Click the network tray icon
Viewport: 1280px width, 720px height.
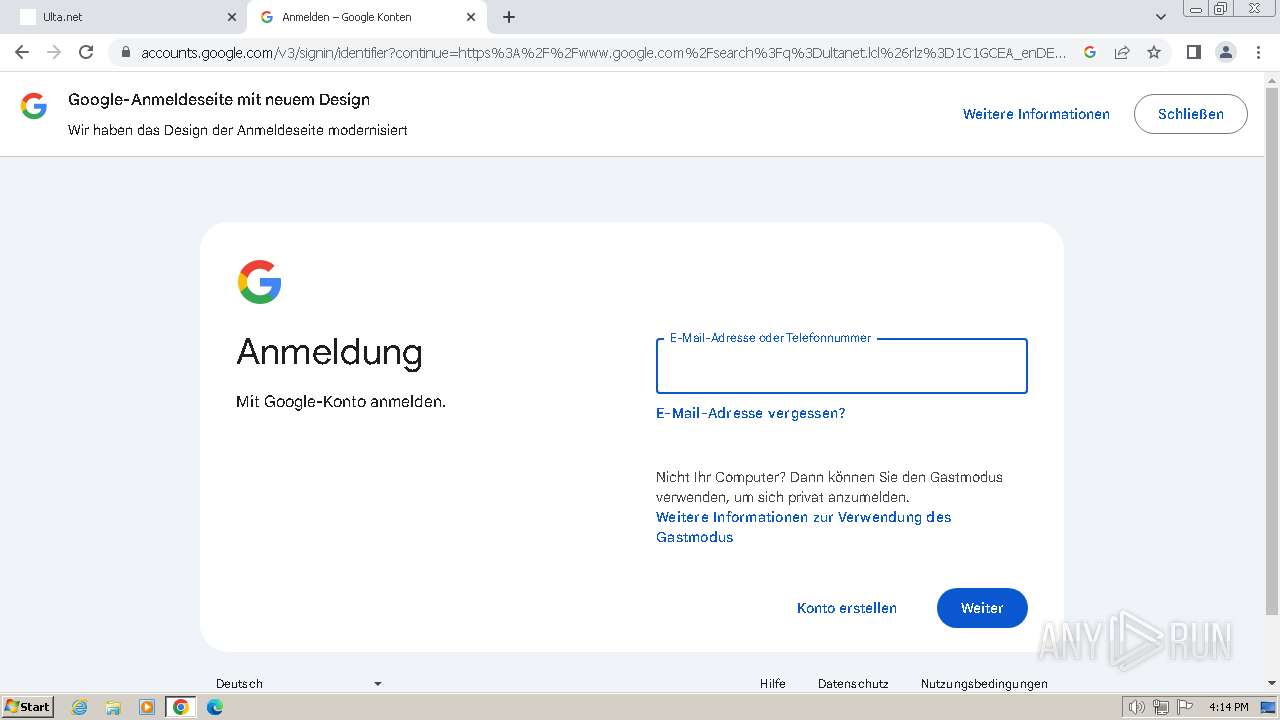pos(1161,707)
